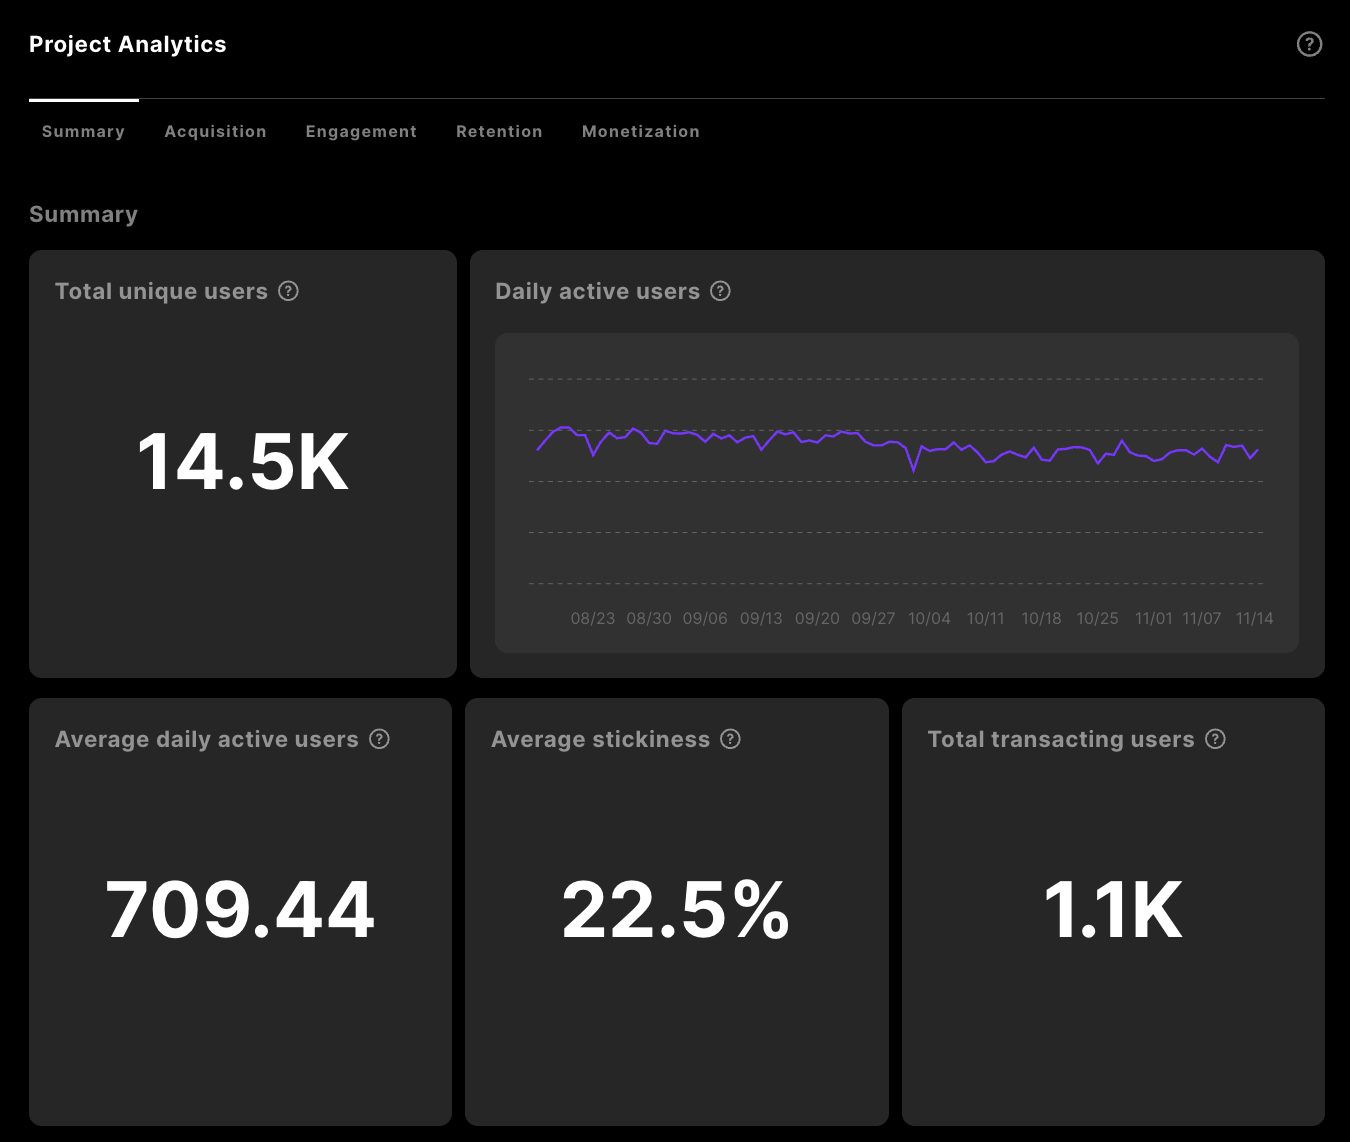Click the 11/14 date label on the chart

1255,618
